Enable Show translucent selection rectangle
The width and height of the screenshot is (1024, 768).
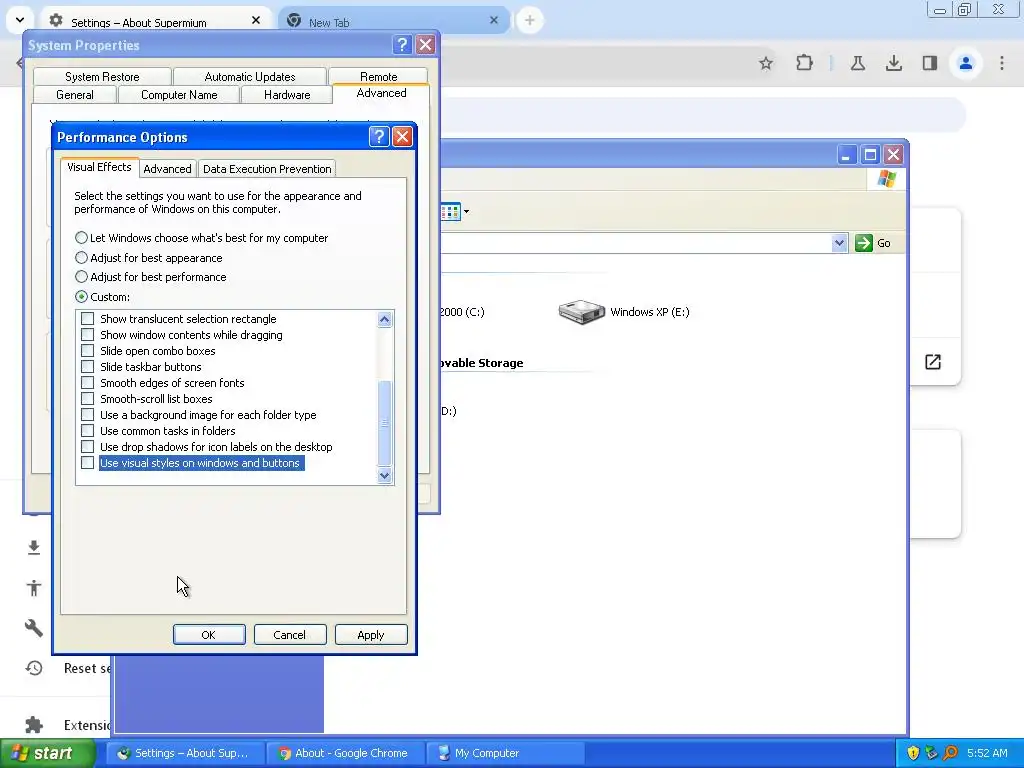point(88,319)
